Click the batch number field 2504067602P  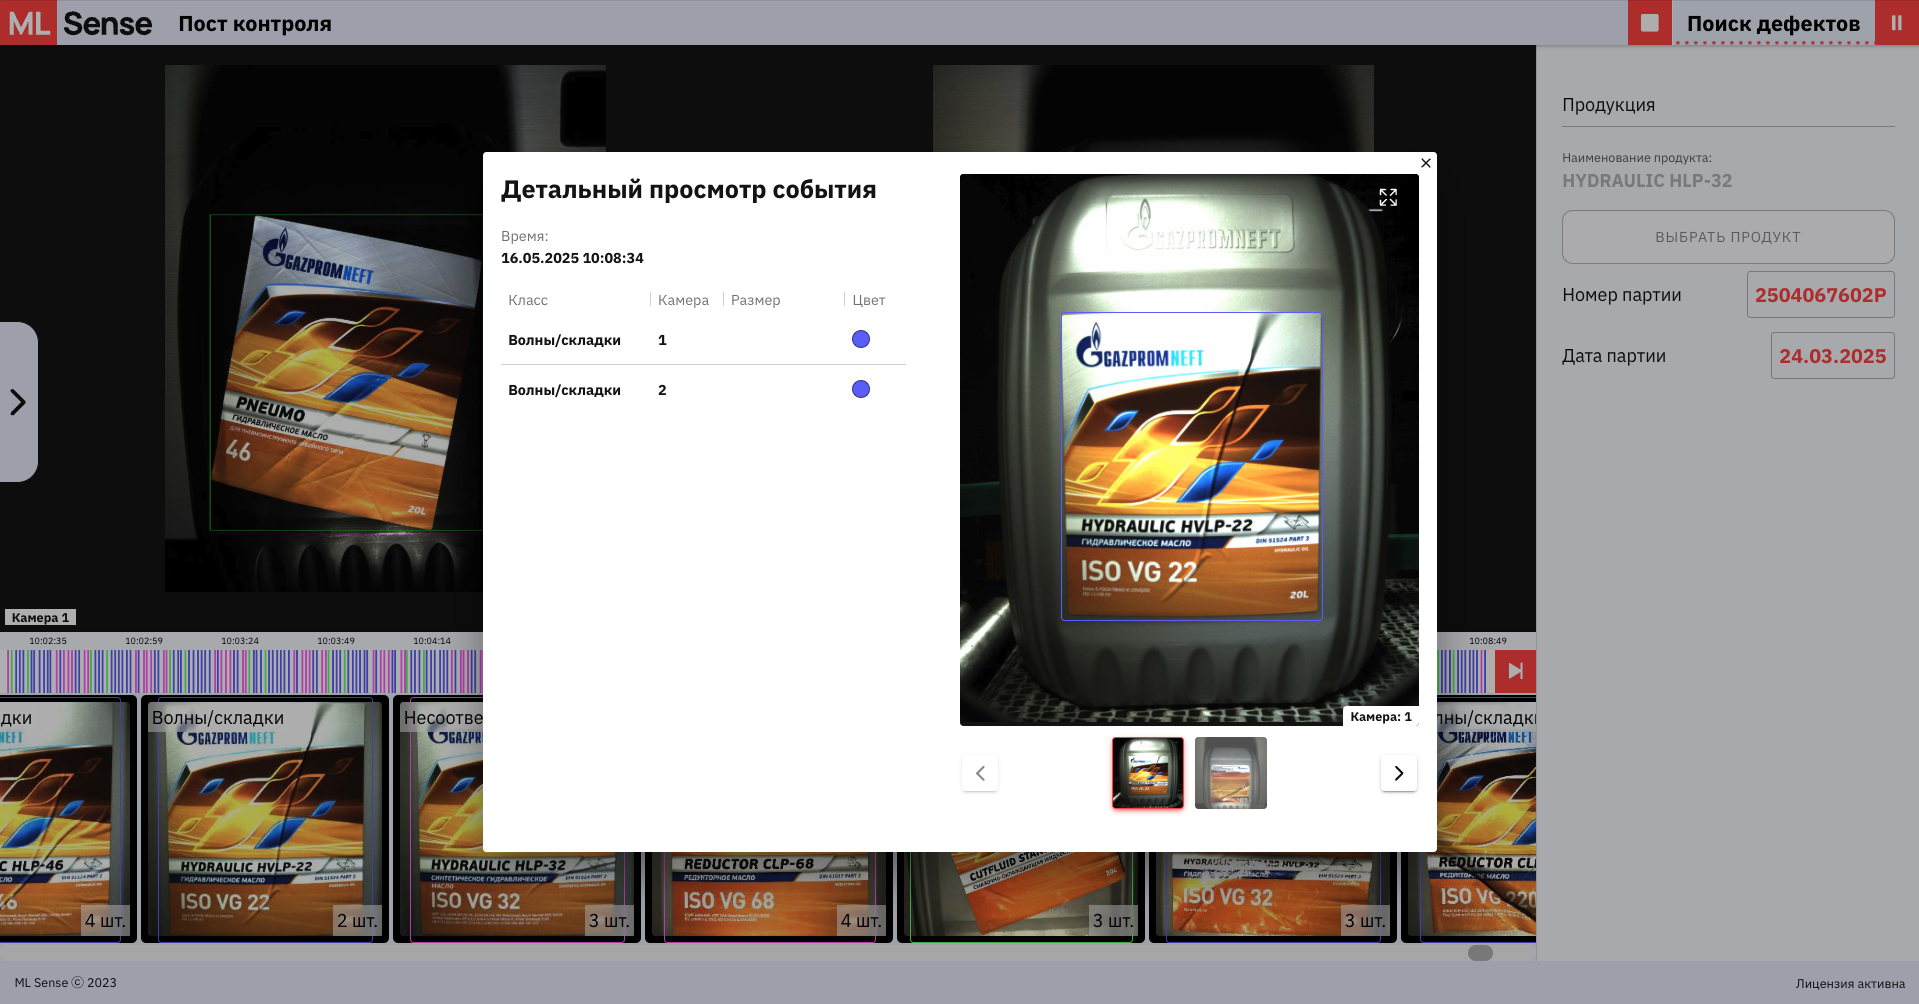[1821, 295]
